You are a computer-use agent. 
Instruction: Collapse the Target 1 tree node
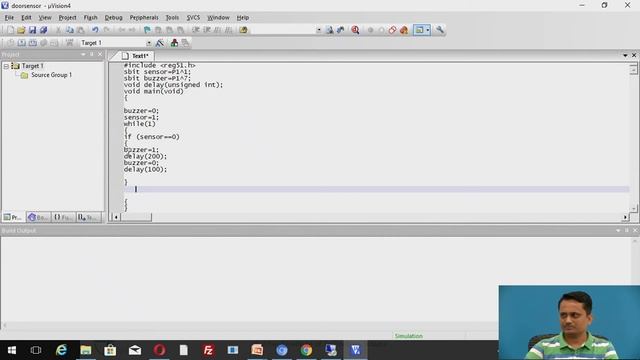pos(6,66)
